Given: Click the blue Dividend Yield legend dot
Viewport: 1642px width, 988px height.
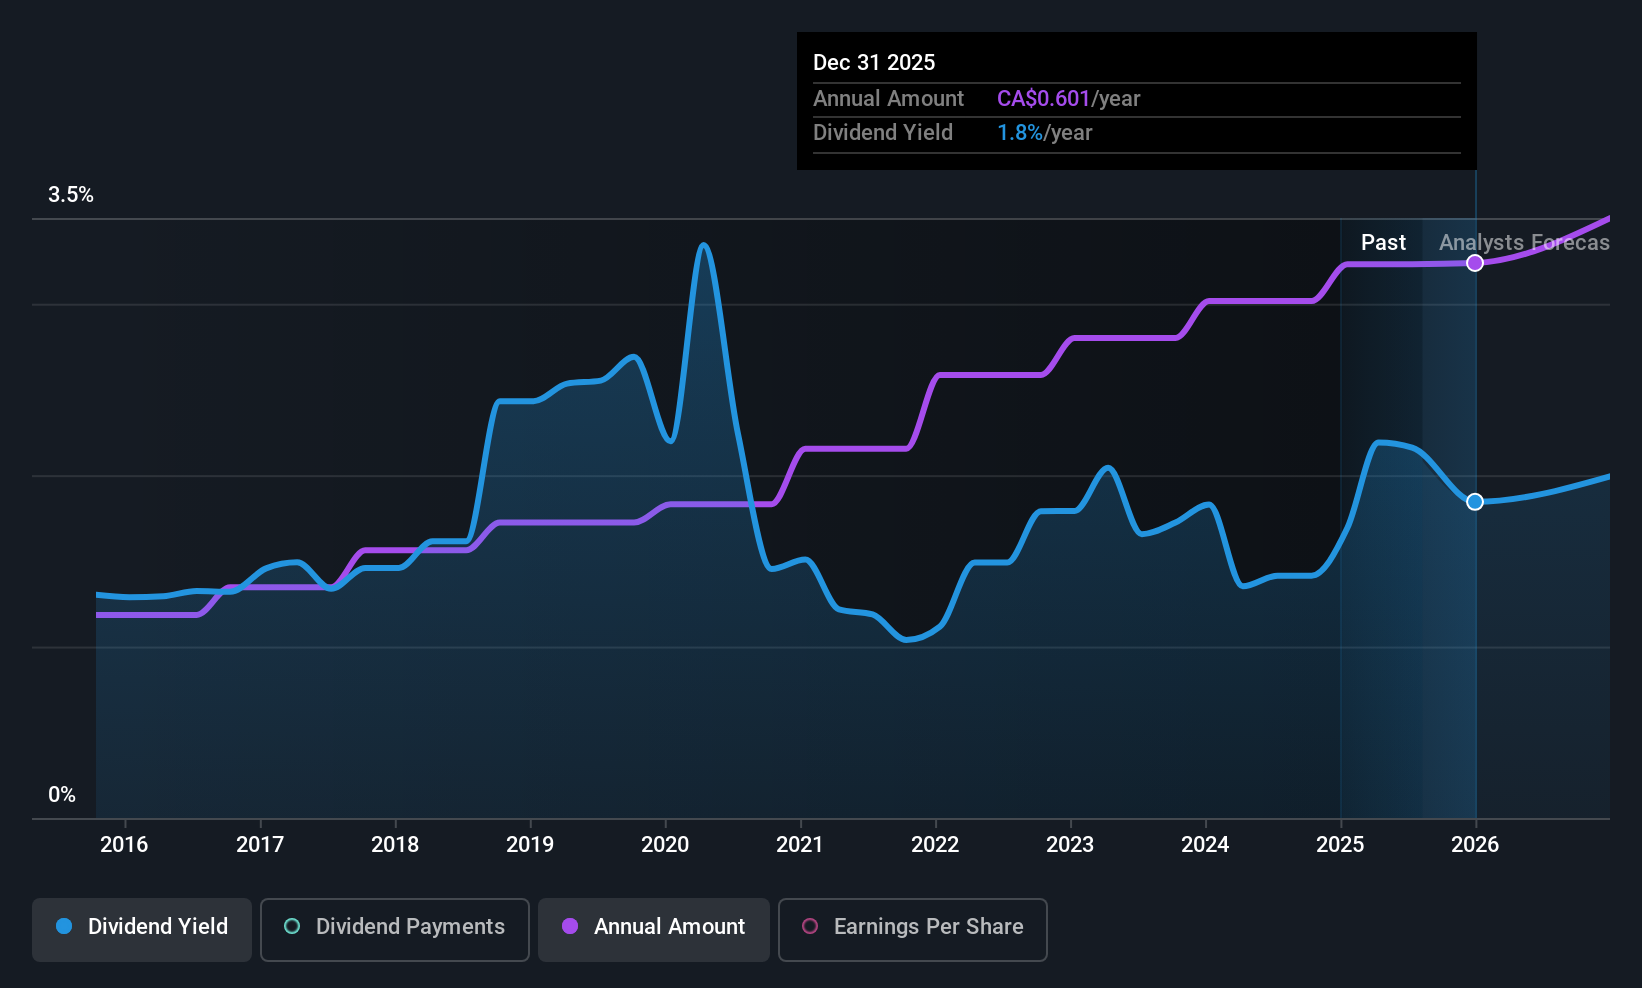Looking at the screenshot, I should 64,927.
